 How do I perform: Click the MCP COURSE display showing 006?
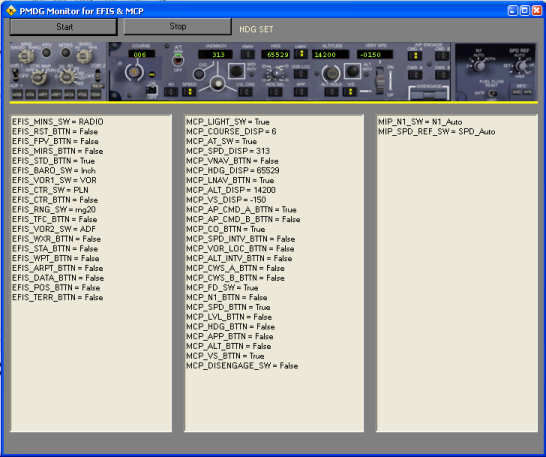click(x=141, y=54)
